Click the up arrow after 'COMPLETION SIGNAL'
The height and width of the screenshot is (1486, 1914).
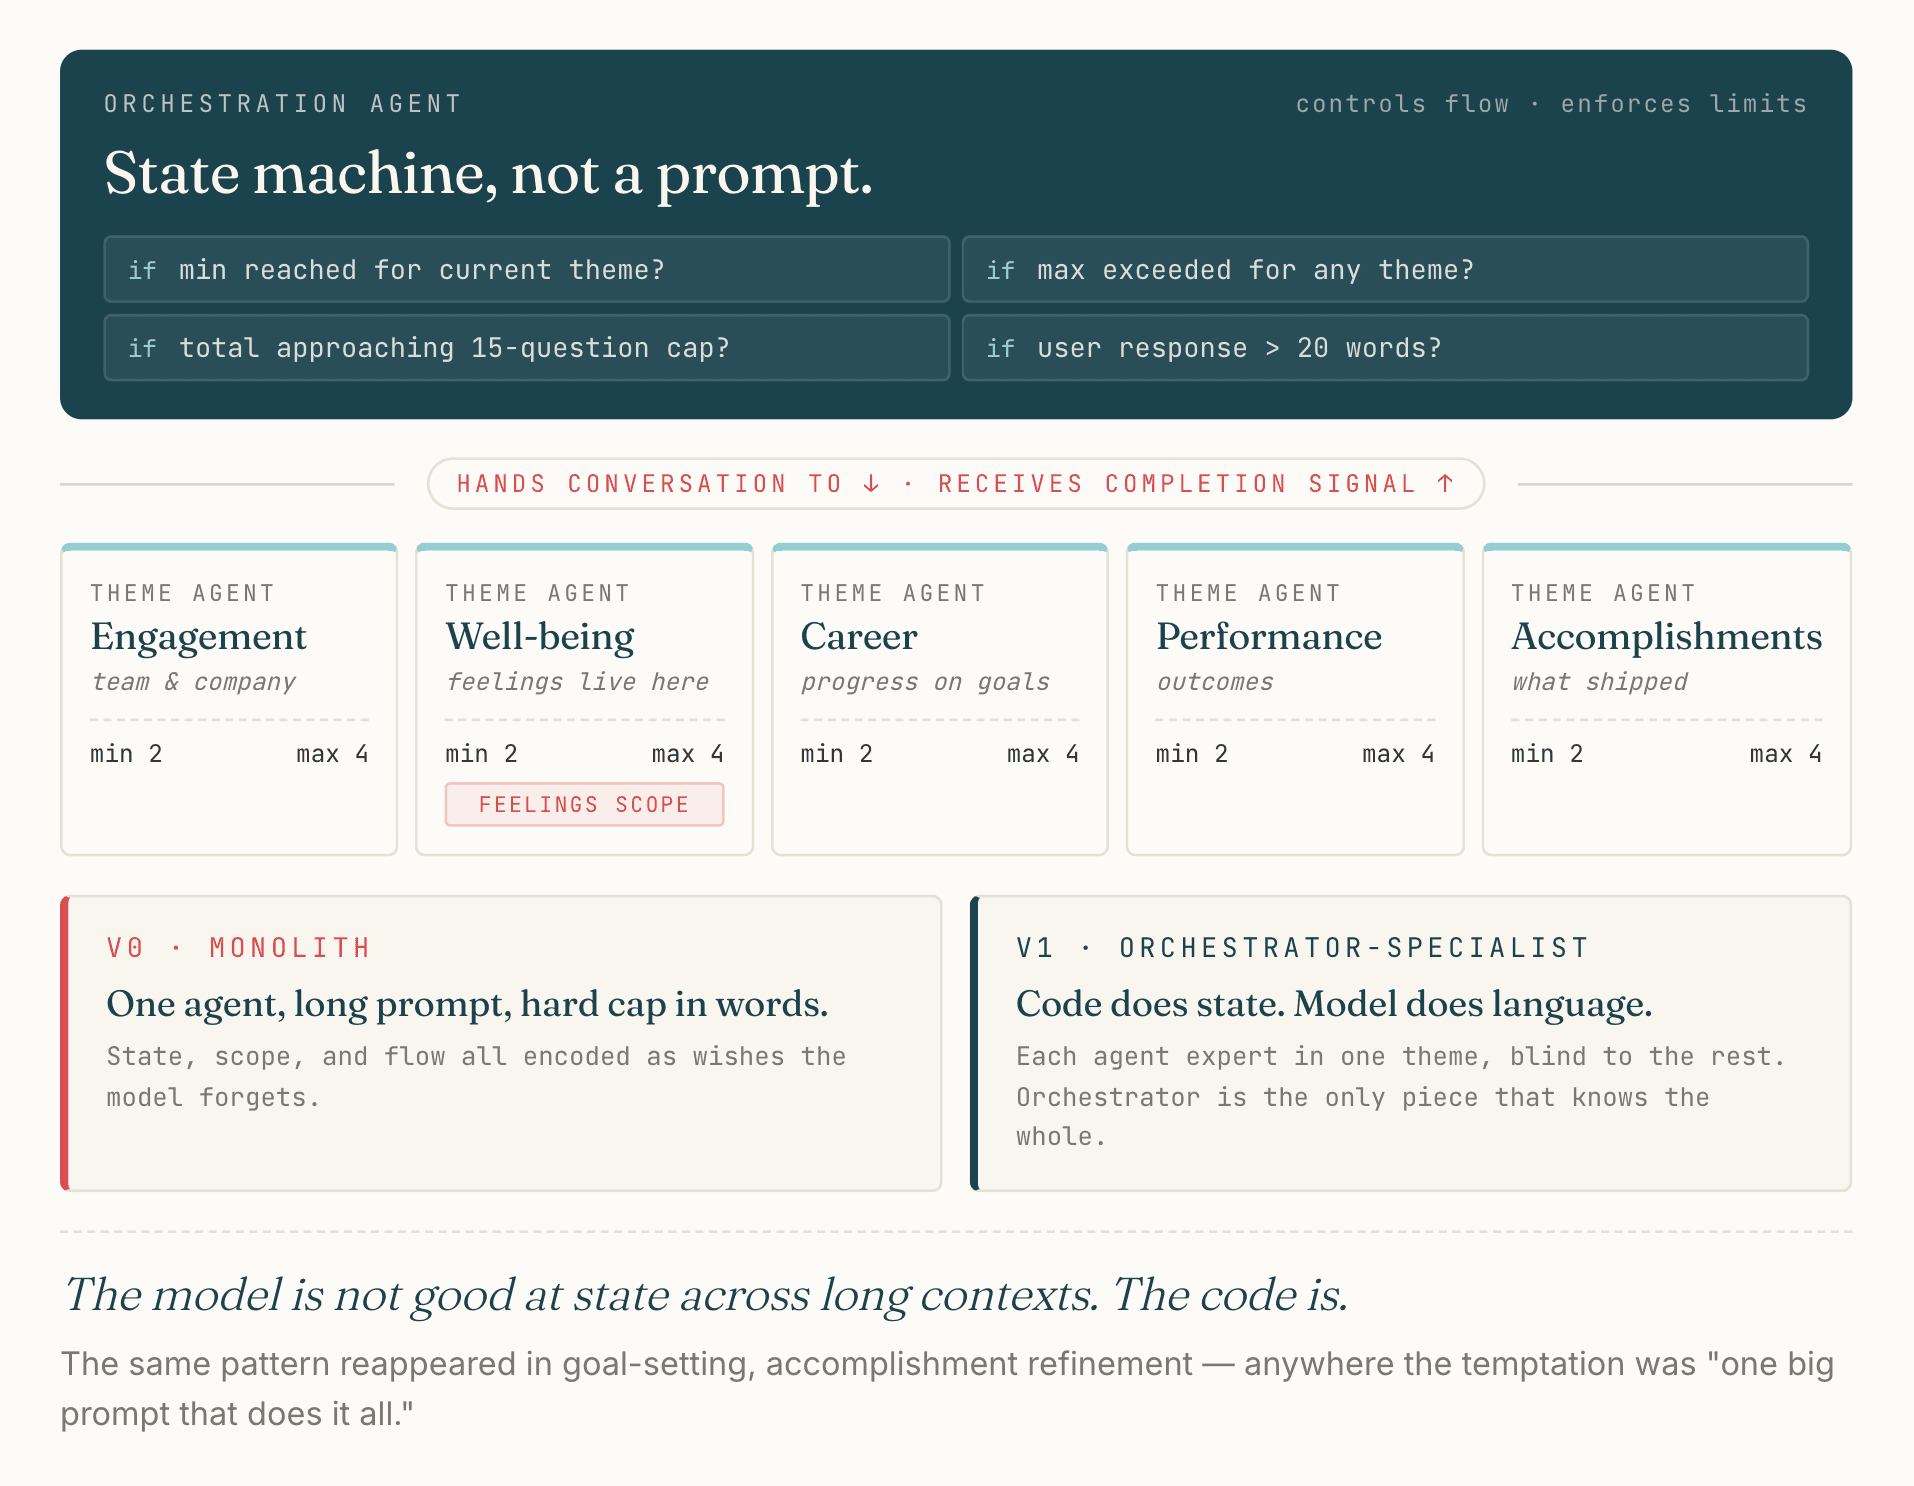(1445, 484)
